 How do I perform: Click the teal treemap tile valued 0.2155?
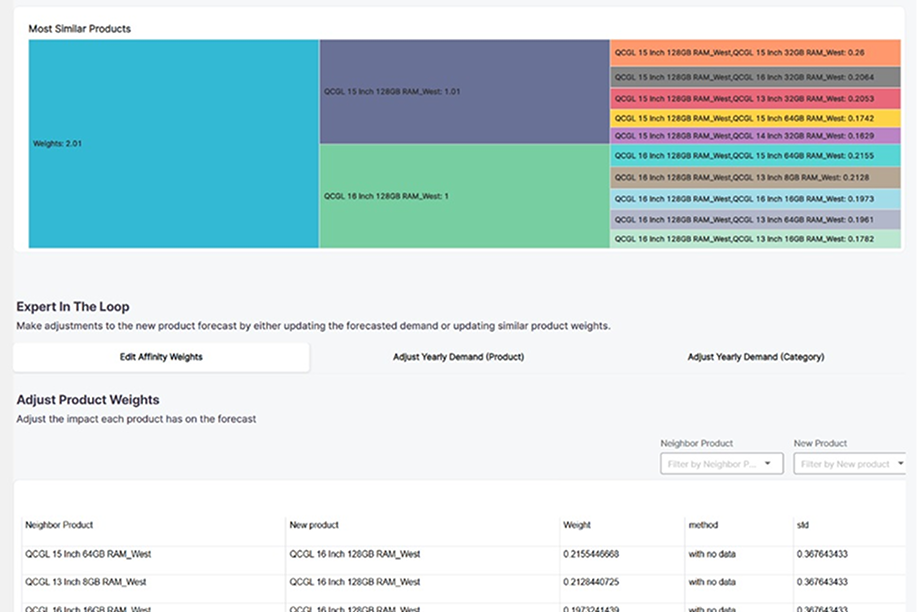coord(755,156)
